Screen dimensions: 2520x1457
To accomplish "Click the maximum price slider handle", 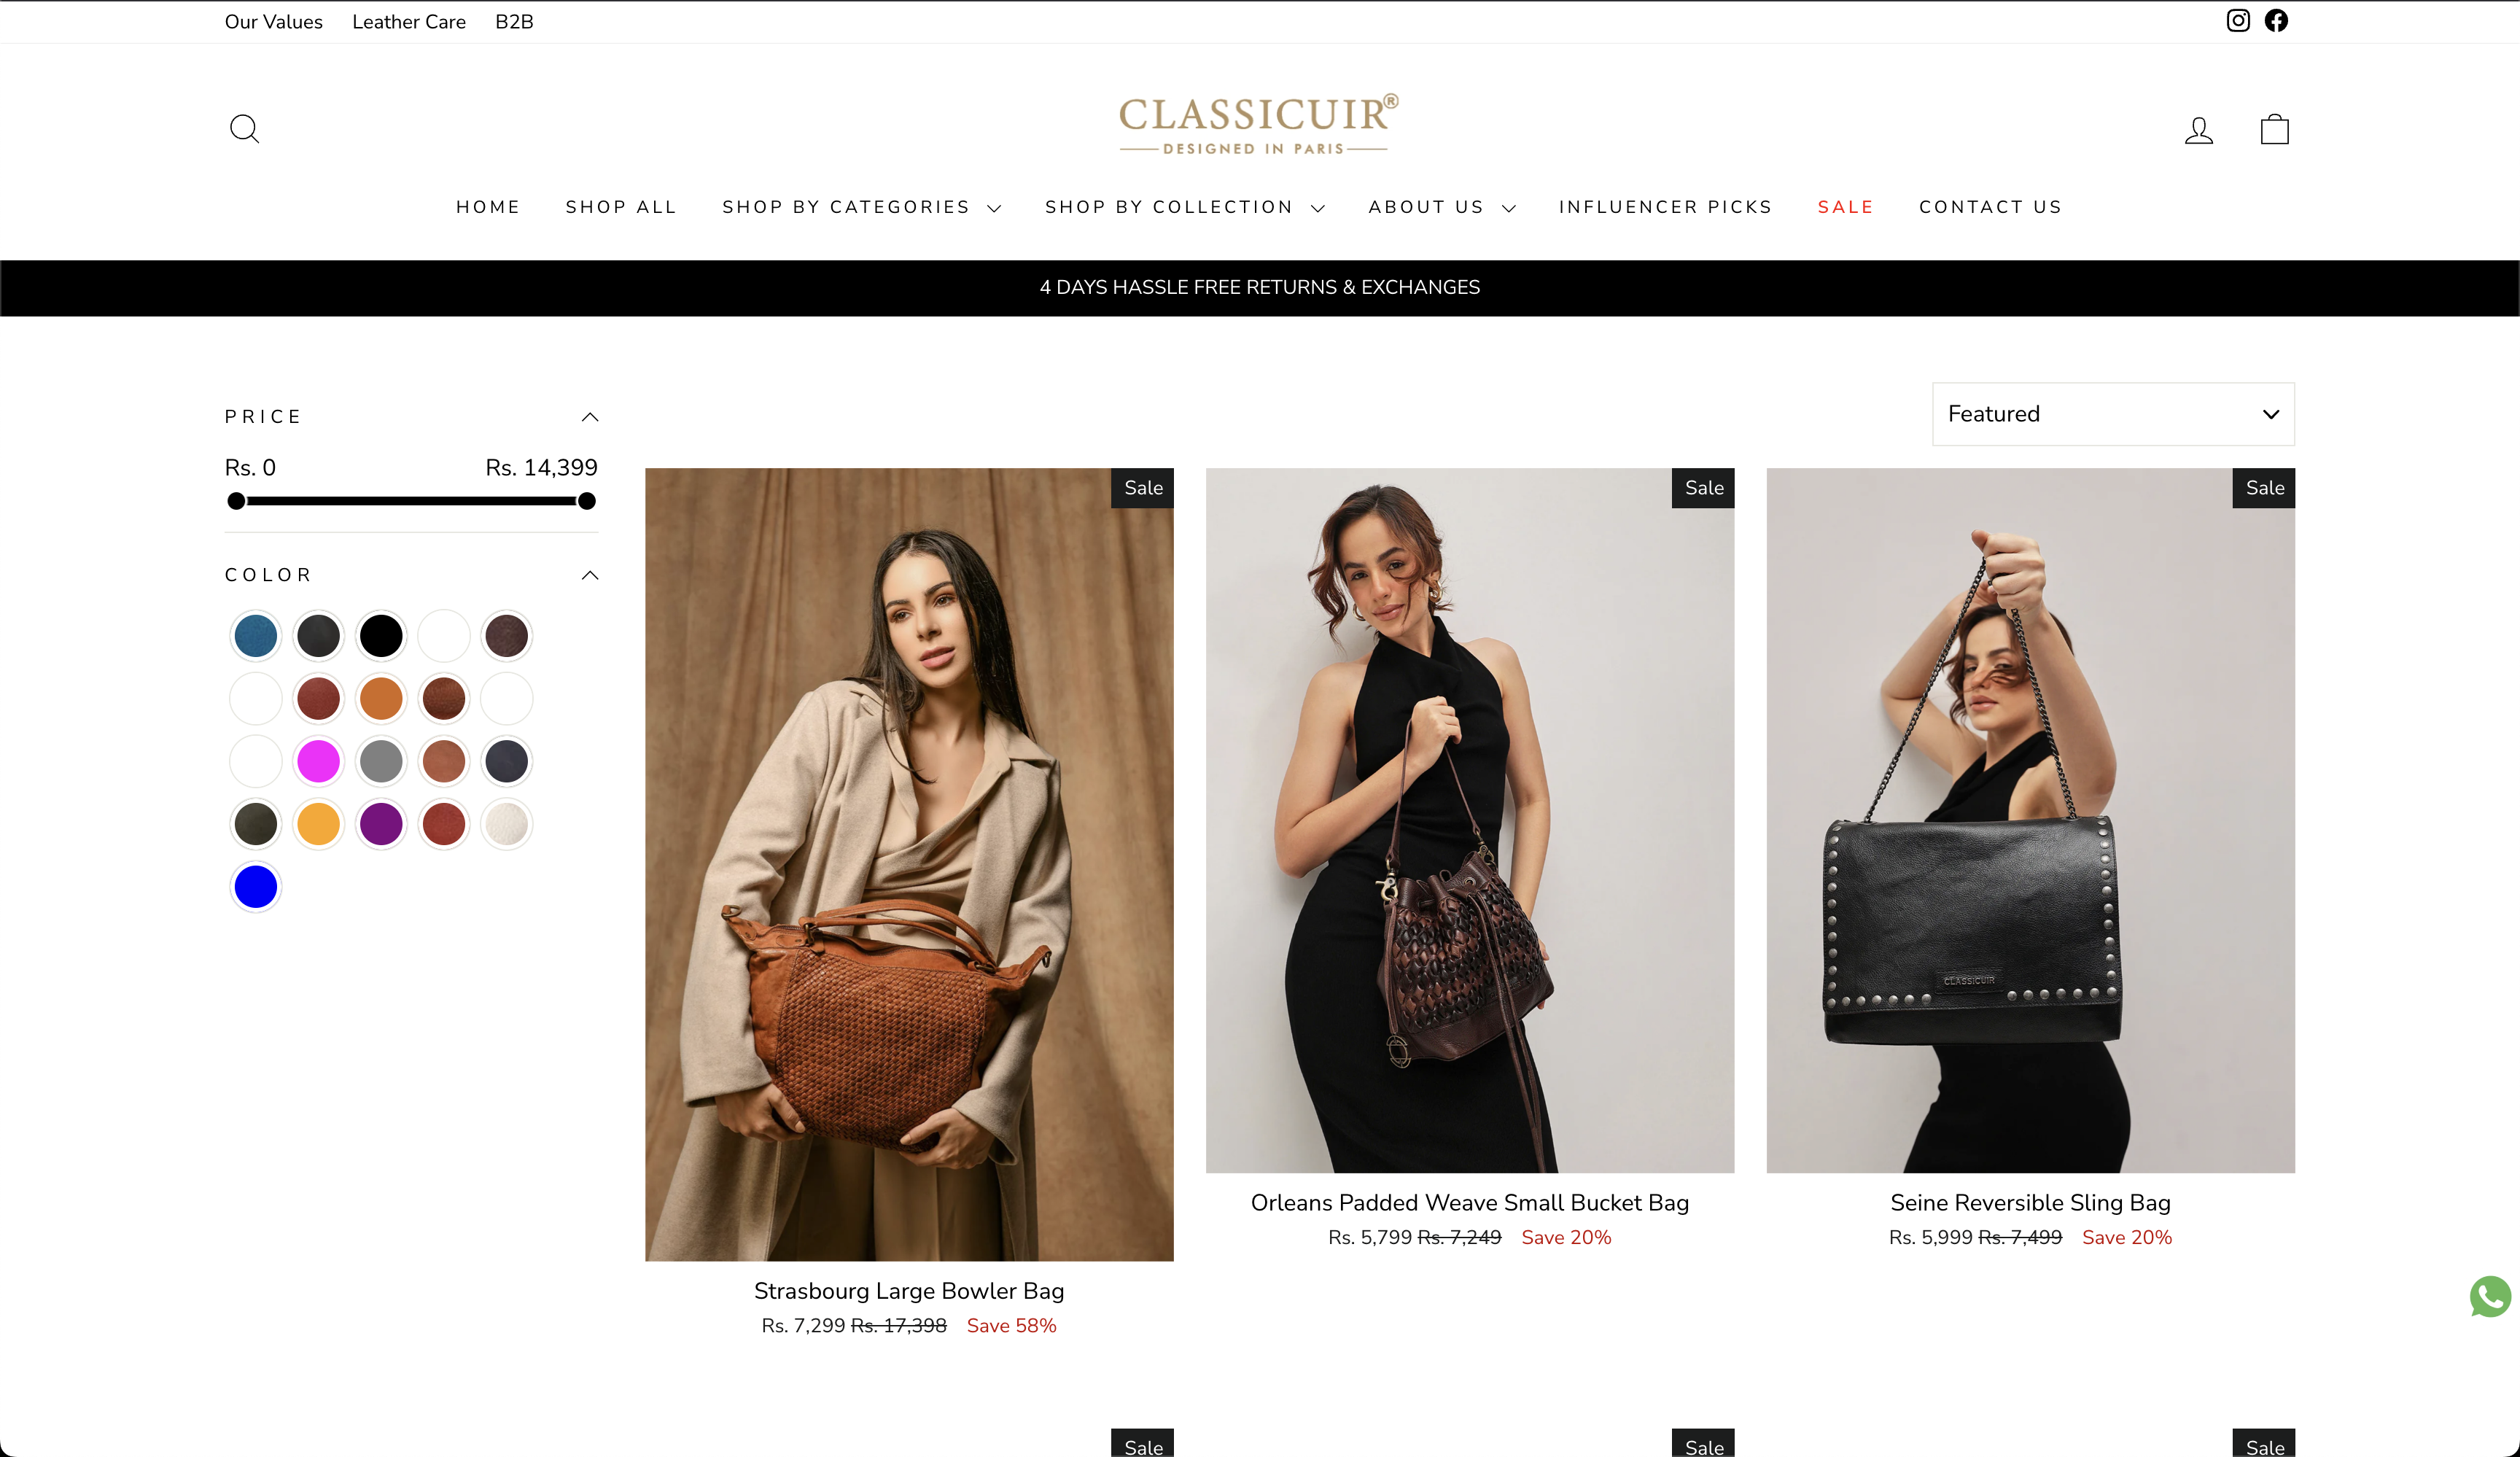I will pyautogui.click(x=587, y=501).
